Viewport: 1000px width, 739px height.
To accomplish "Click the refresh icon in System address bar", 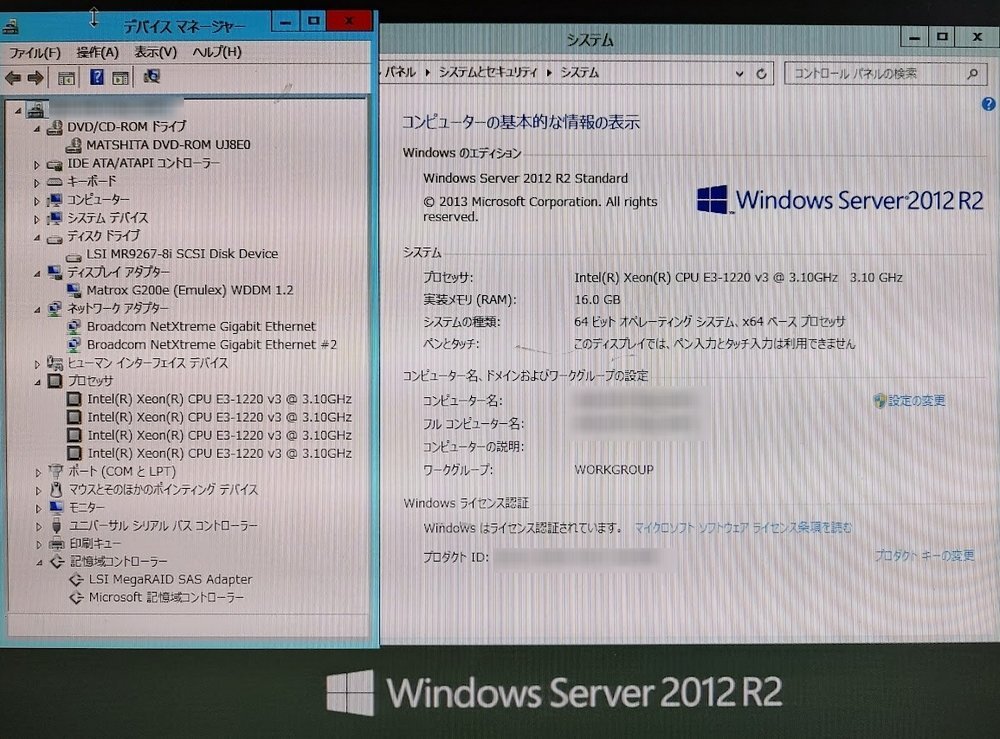I will click(x=761, y=74).
